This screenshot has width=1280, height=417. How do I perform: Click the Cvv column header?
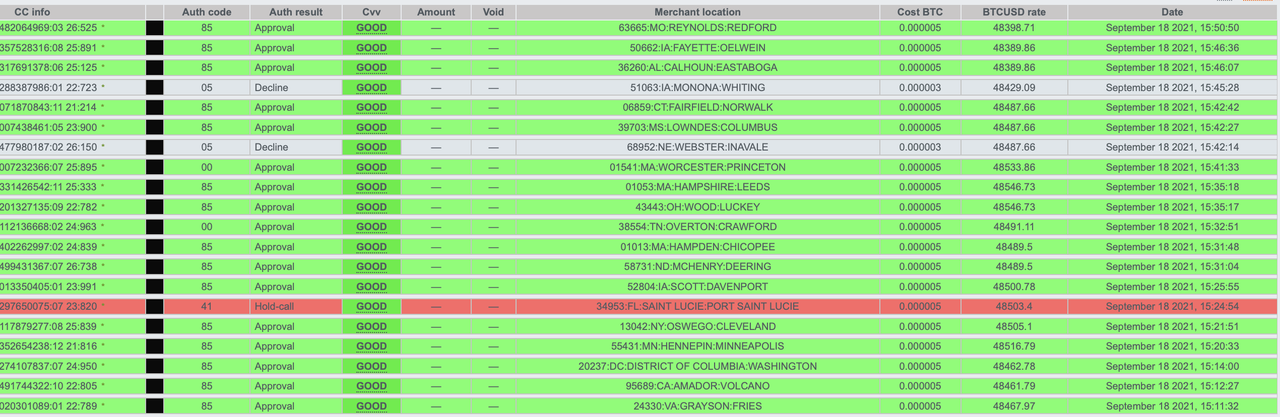tap(371, 12)
